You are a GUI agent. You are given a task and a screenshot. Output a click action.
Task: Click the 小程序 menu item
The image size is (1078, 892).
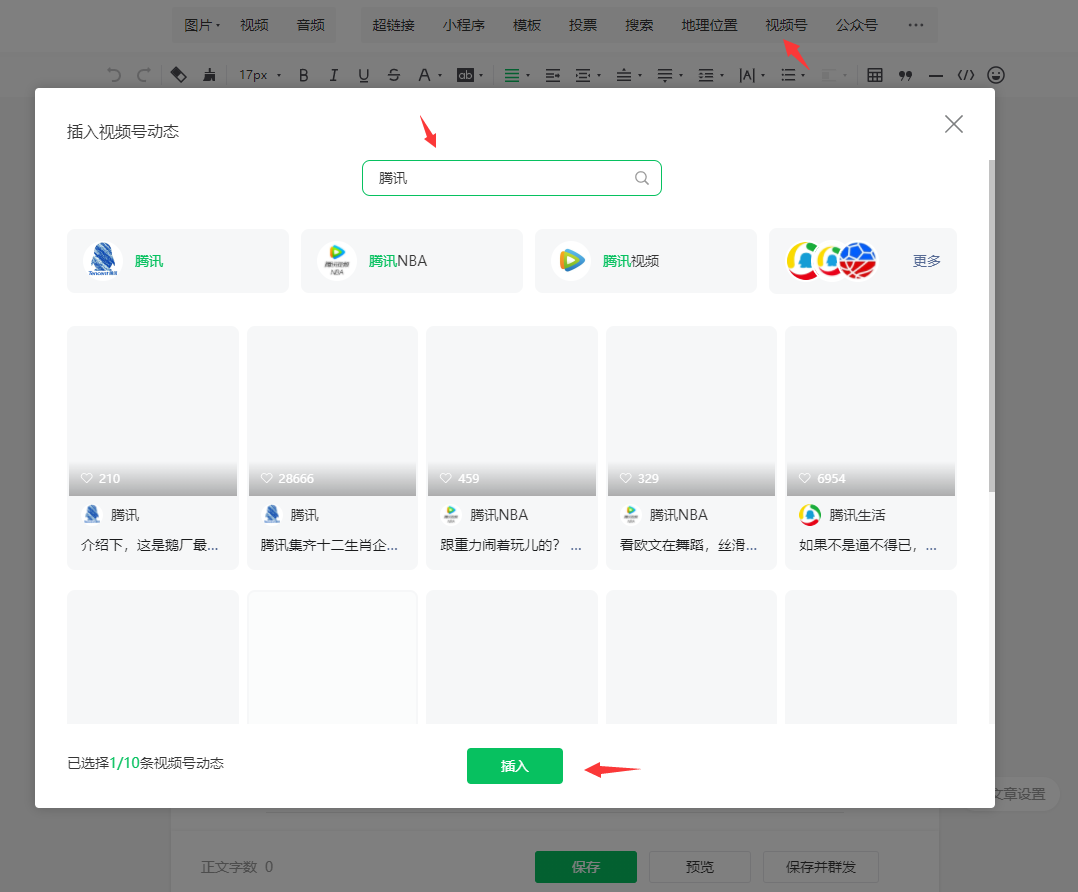[464, 25]
